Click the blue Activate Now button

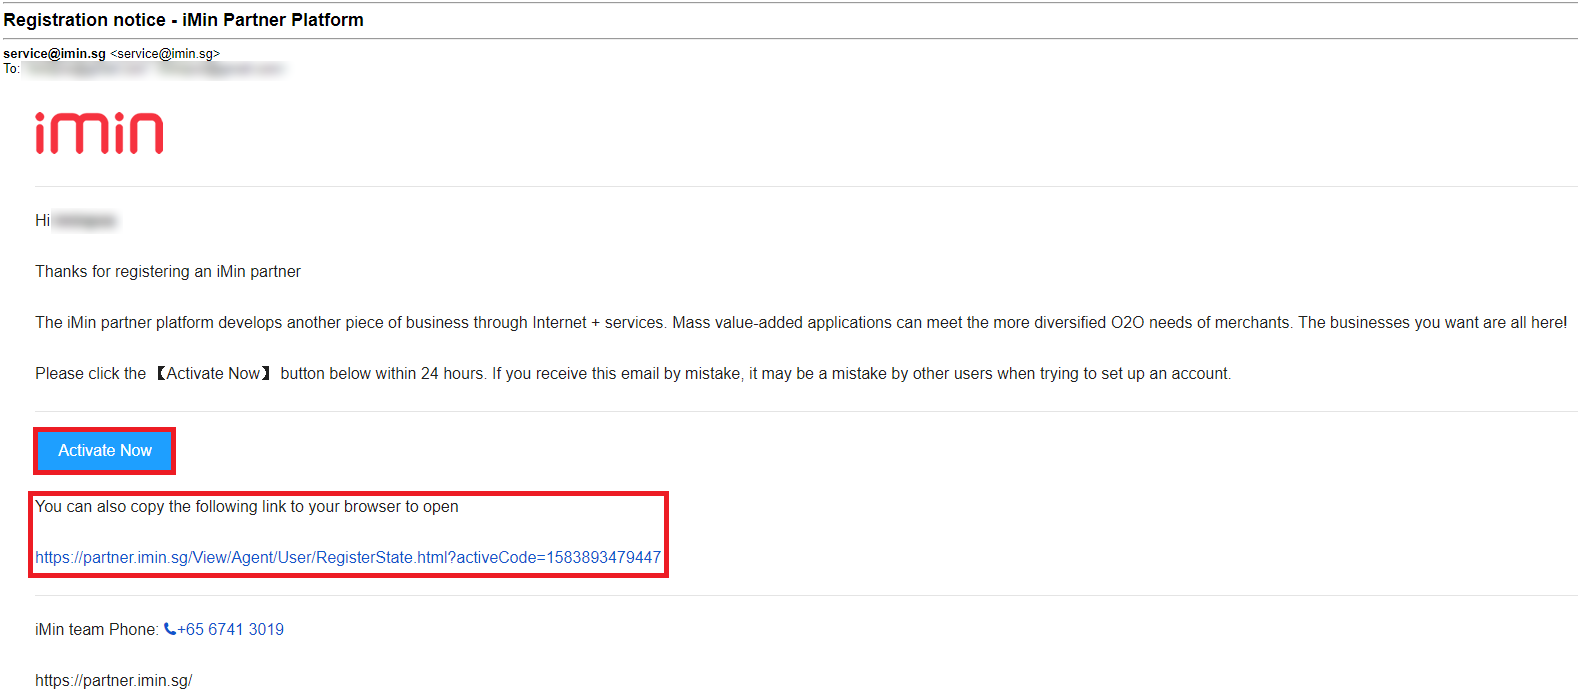[x=105, y=451]
